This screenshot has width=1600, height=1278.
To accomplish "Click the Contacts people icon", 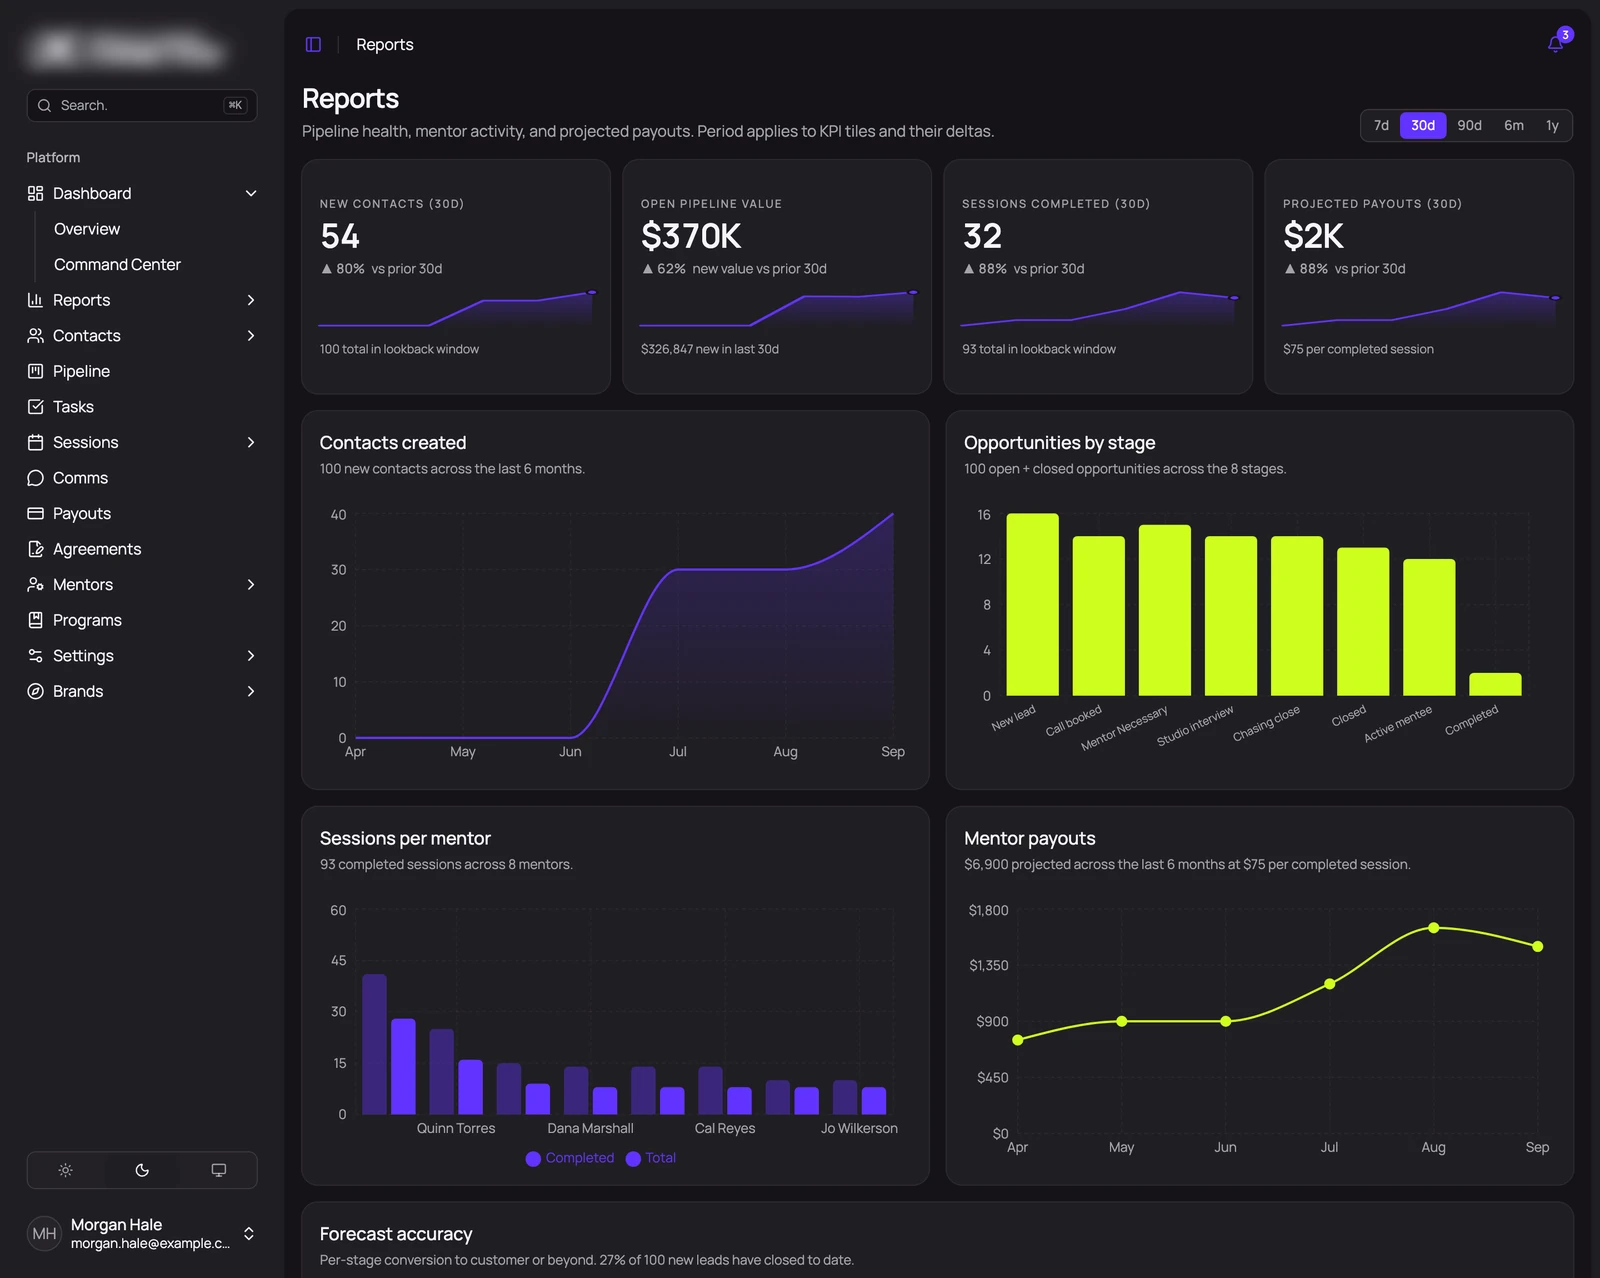I will coord(35,336).
